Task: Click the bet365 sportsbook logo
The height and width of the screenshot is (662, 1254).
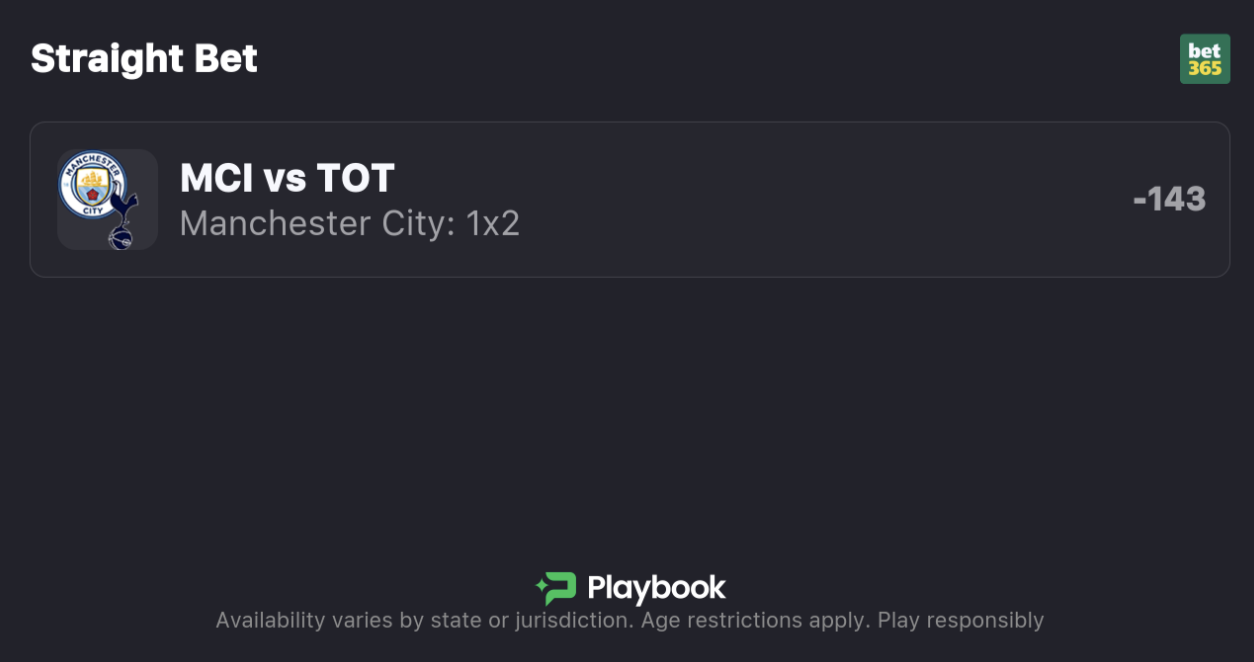Action: pos(1204,59)
